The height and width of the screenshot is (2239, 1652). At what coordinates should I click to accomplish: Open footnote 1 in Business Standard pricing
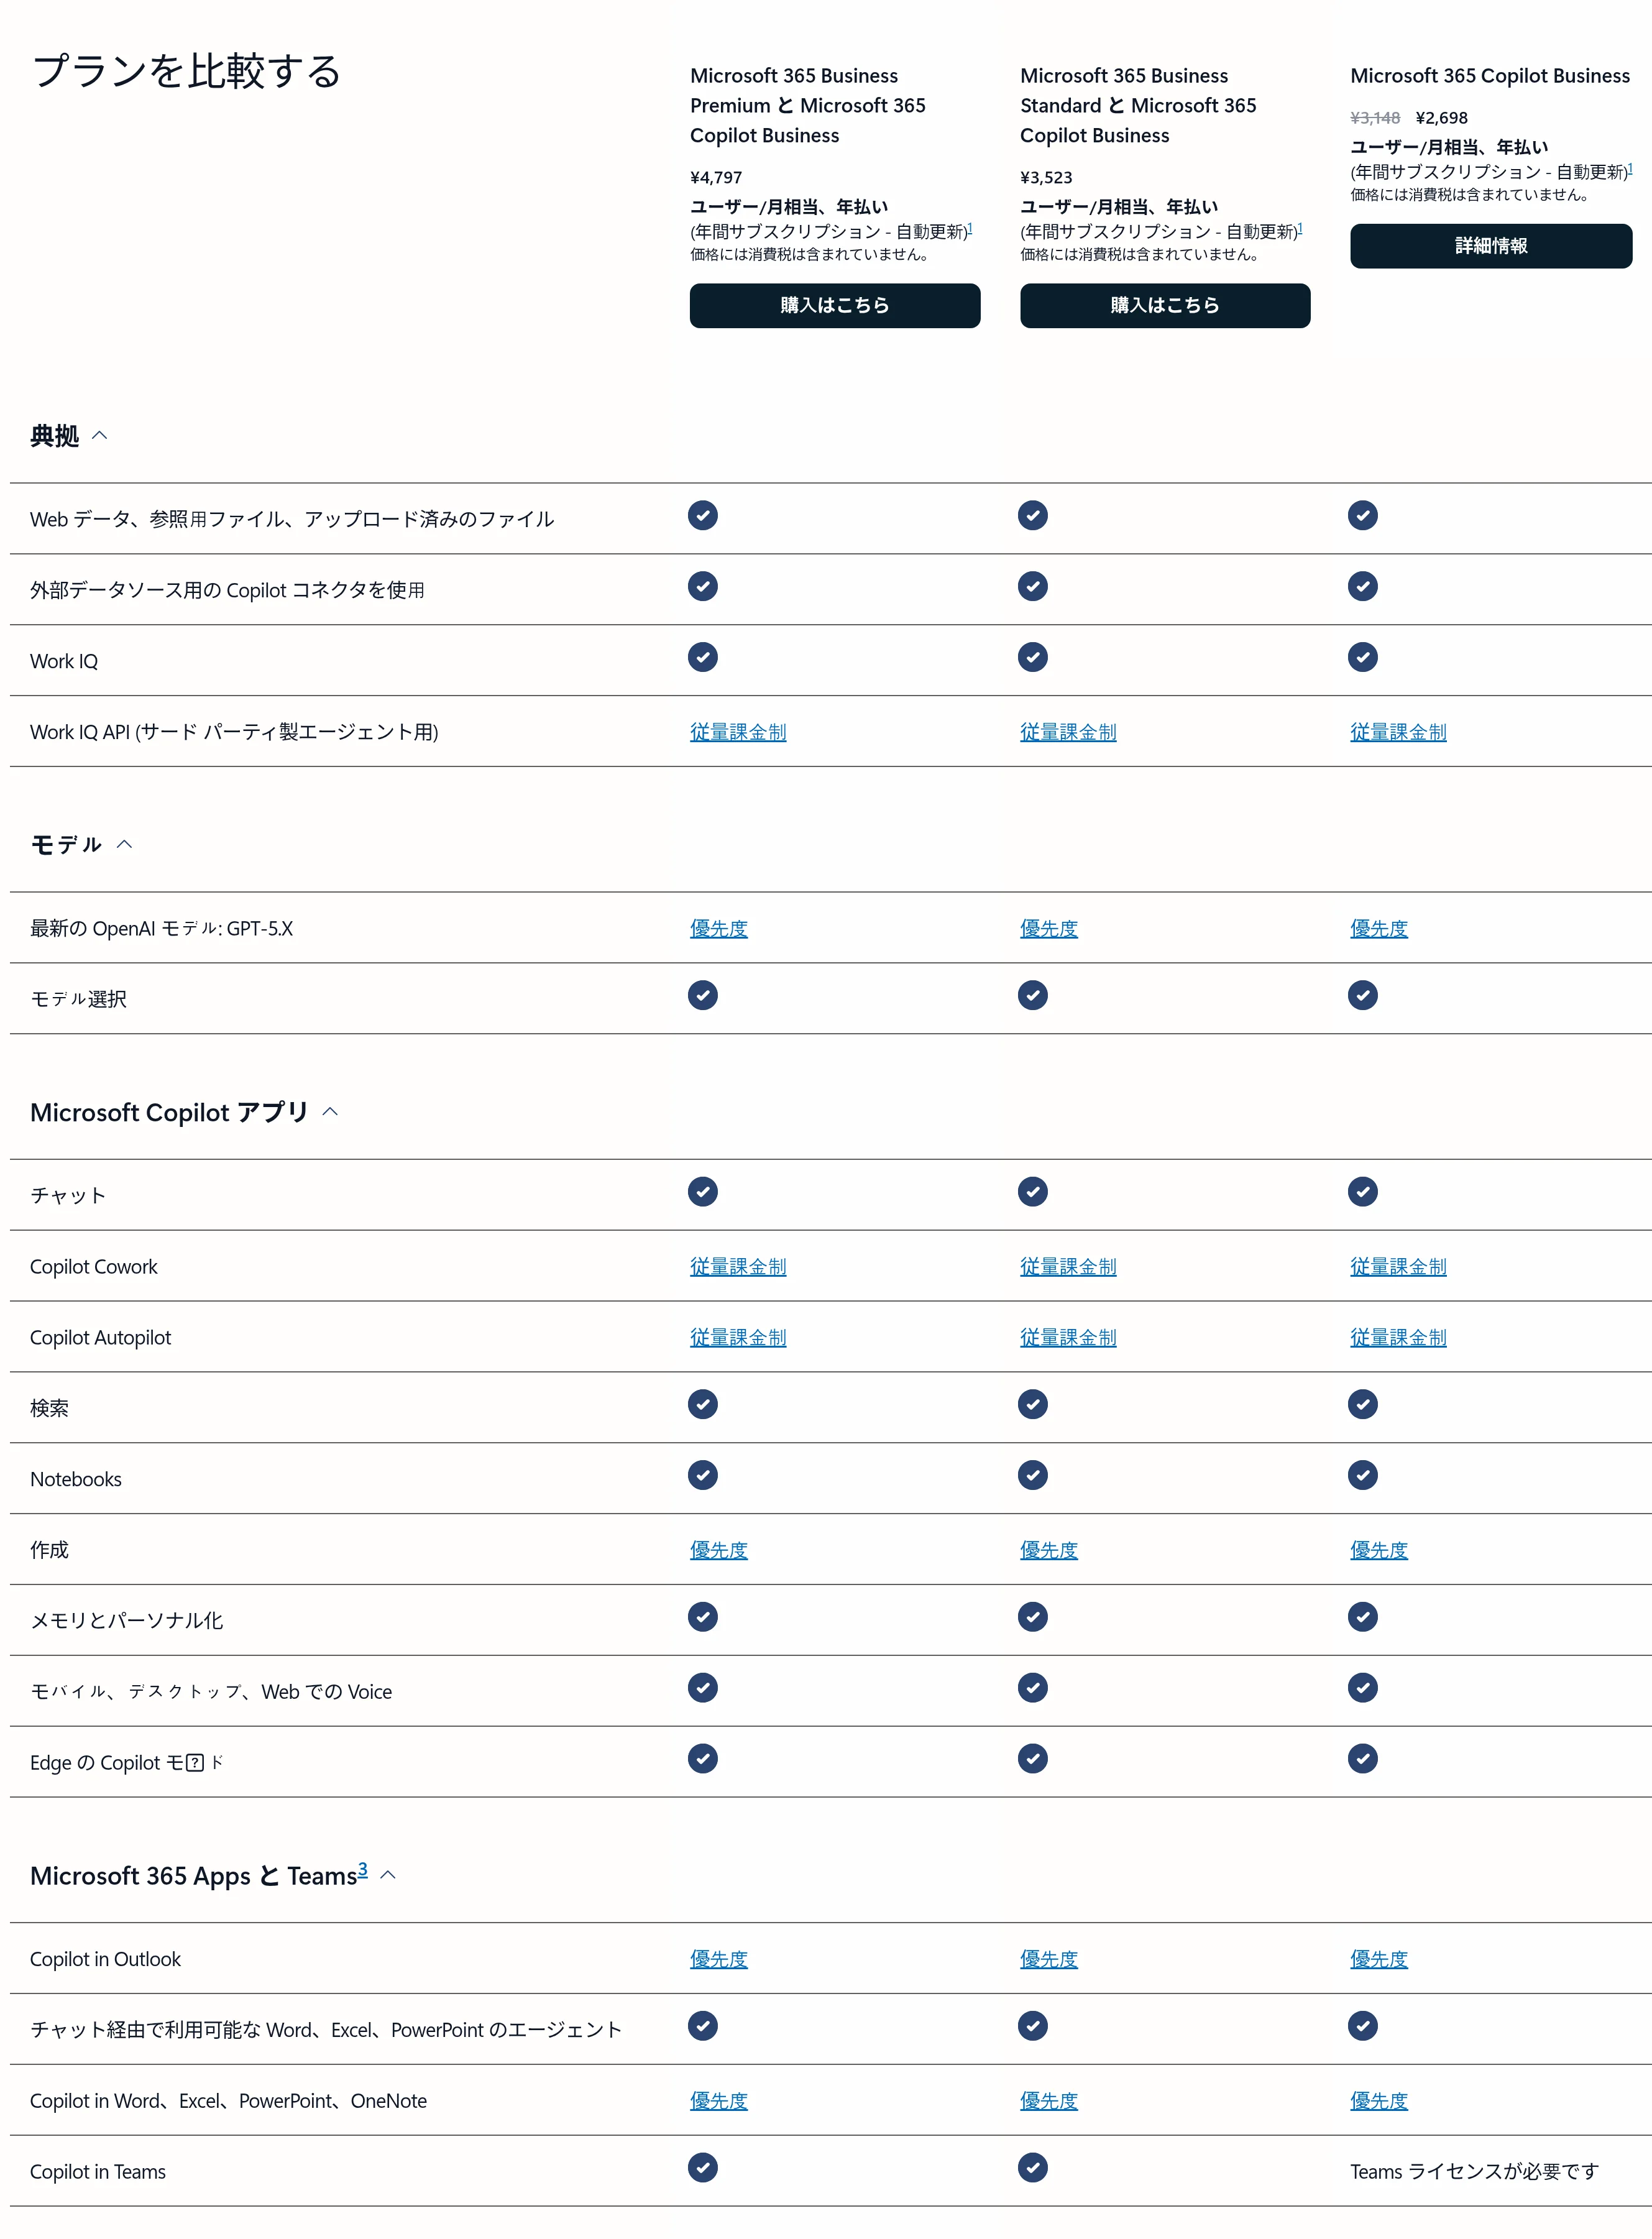(1300, 228)
